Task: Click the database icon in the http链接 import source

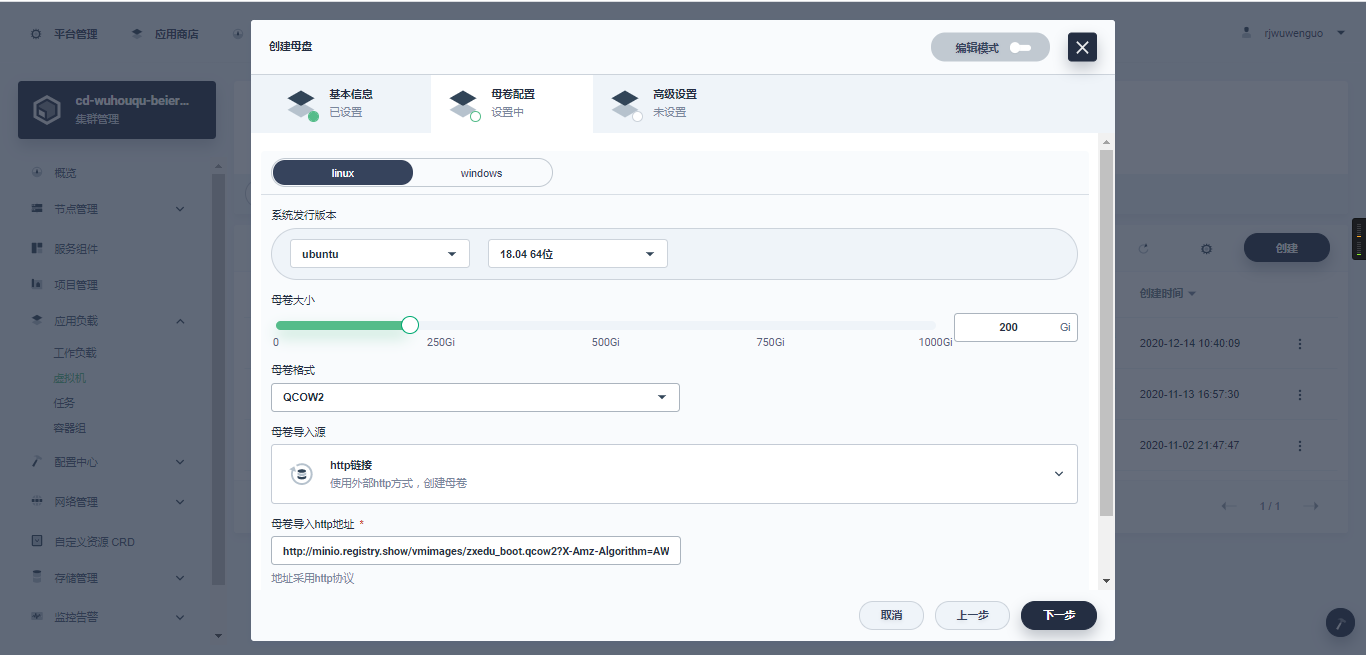Action: pos(300,474)
